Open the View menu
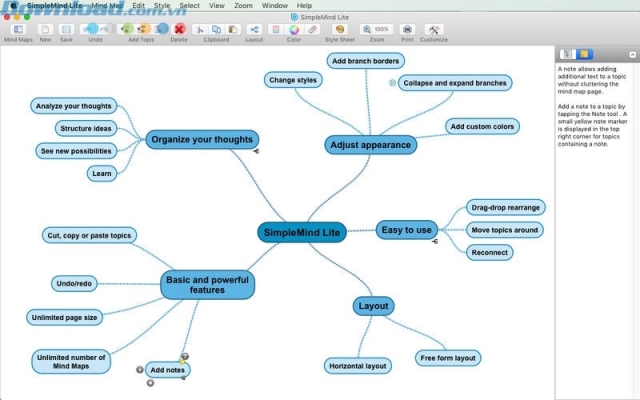Viewport: 640px width, 400px height. point(217,5)
